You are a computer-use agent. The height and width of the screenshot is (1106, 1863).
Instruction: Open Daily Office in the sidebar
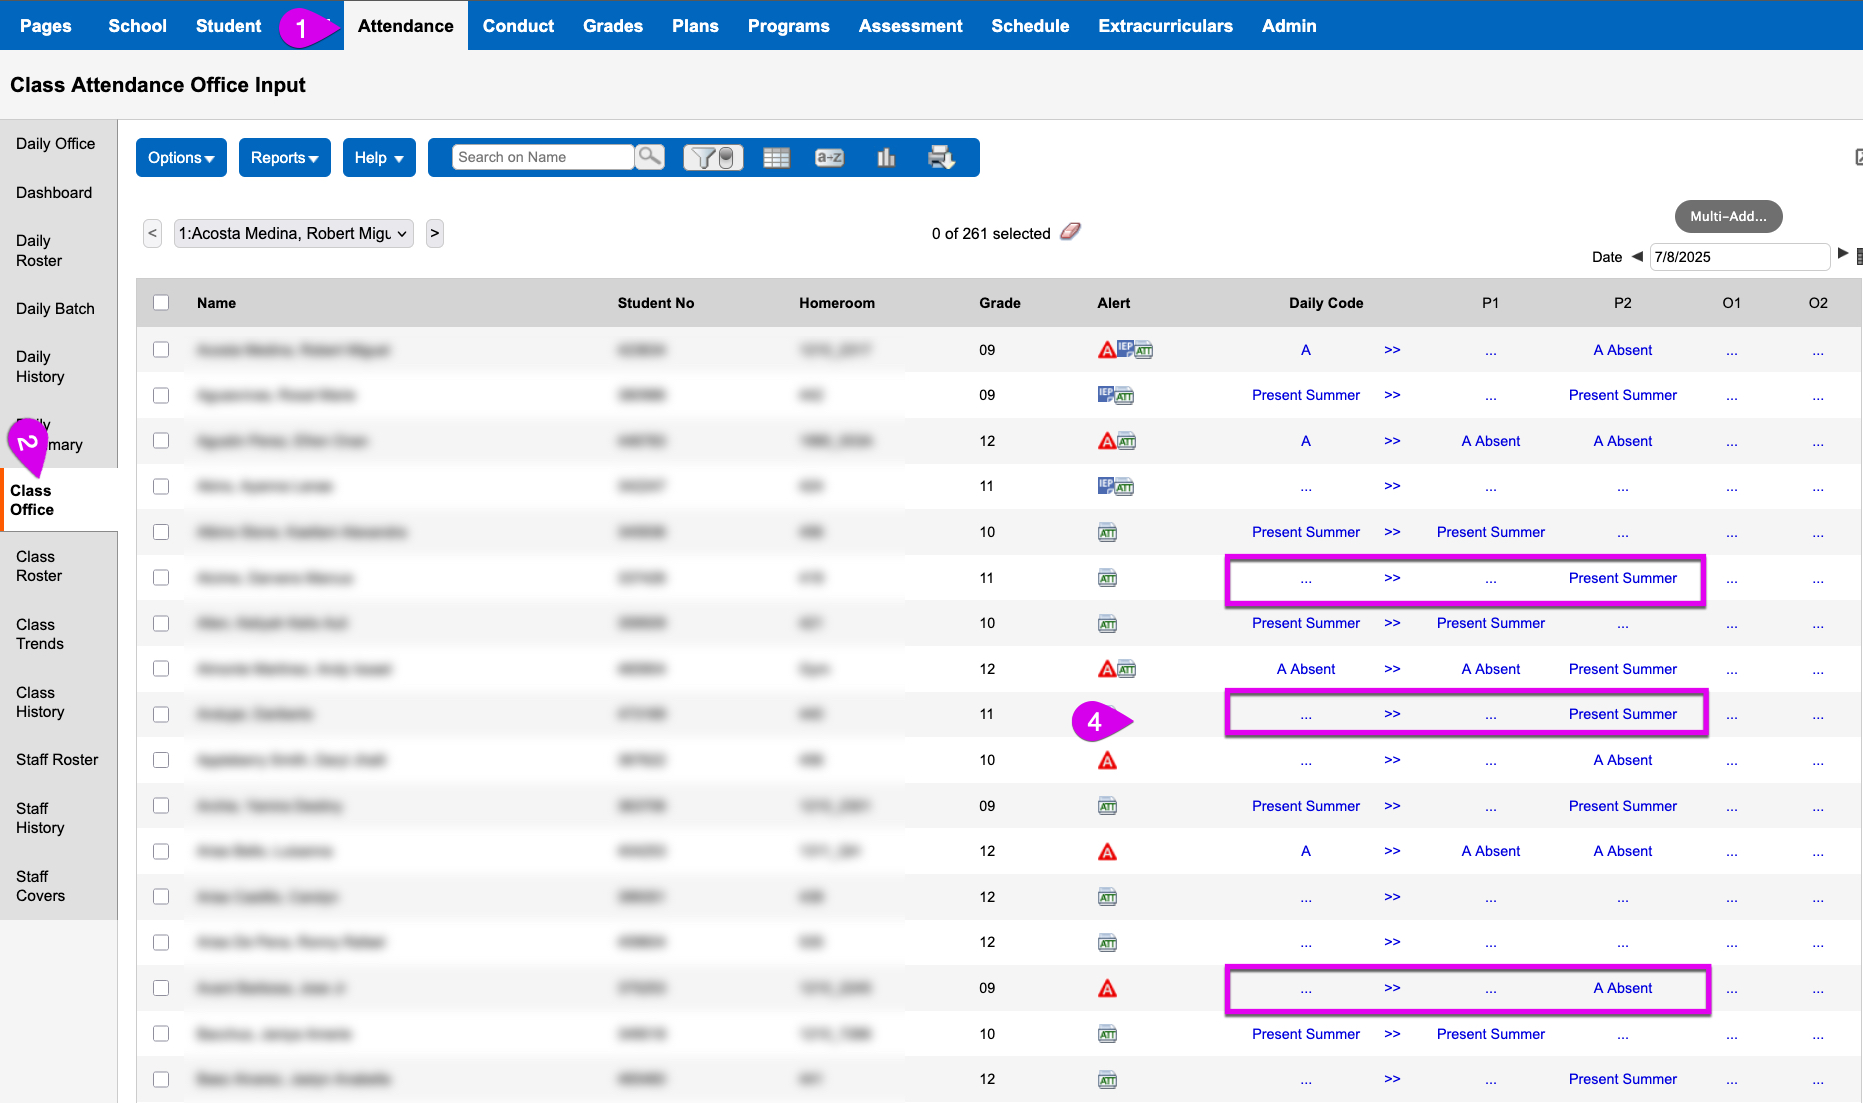(x=56, y=144)
